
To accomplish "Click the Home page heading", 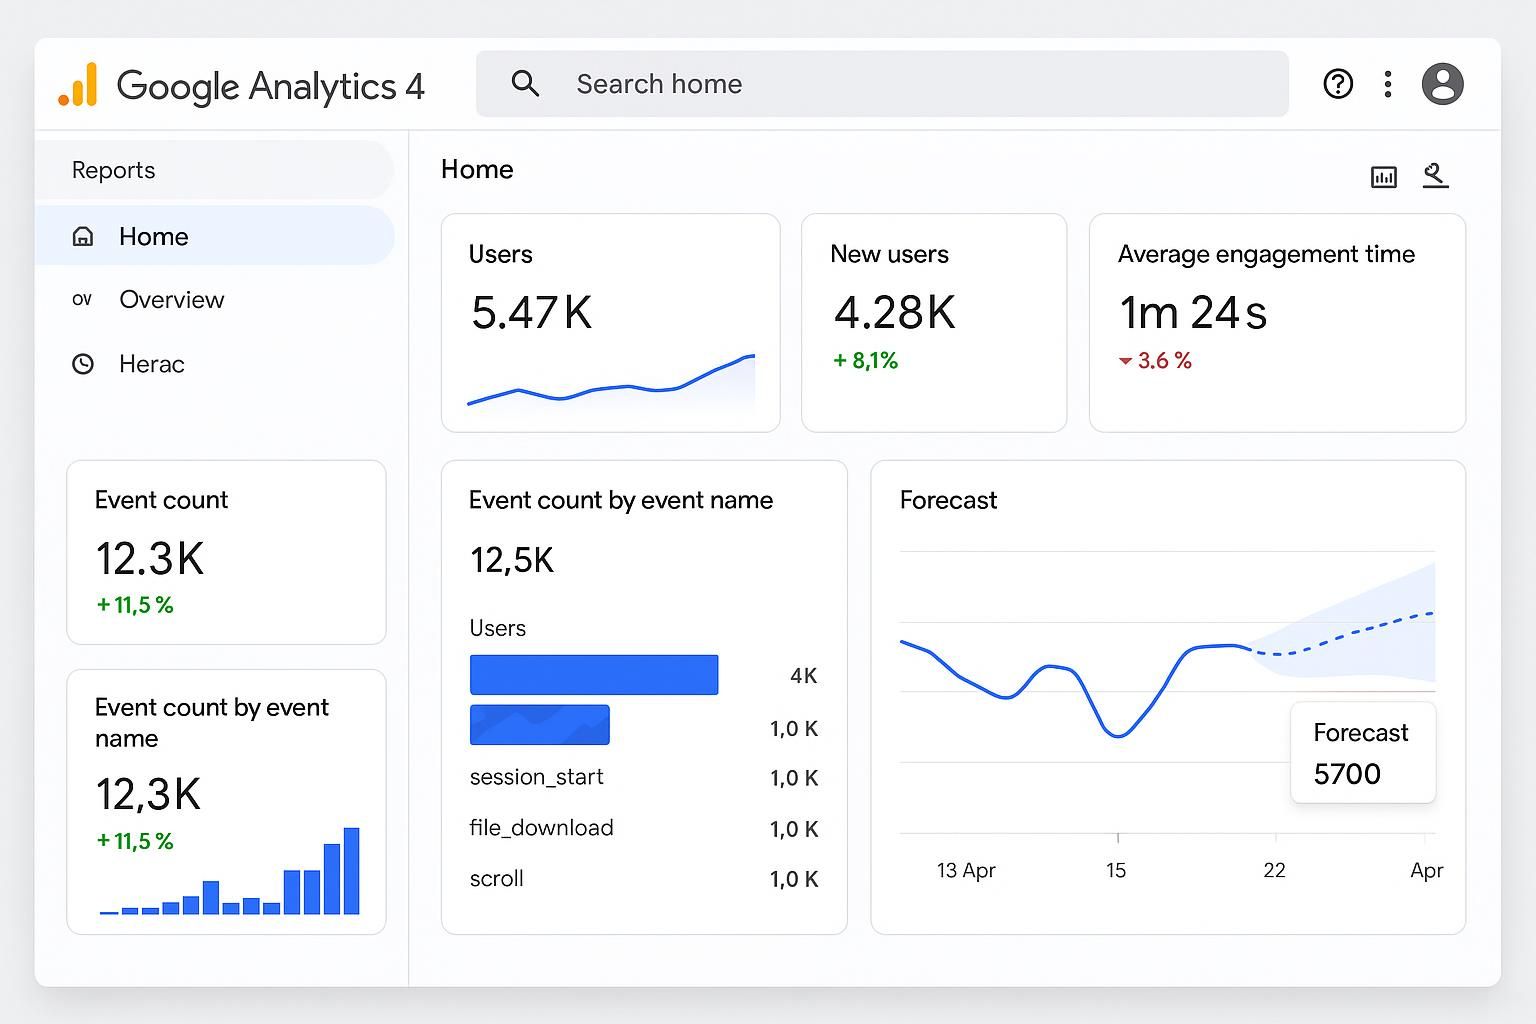I will 477,170.
